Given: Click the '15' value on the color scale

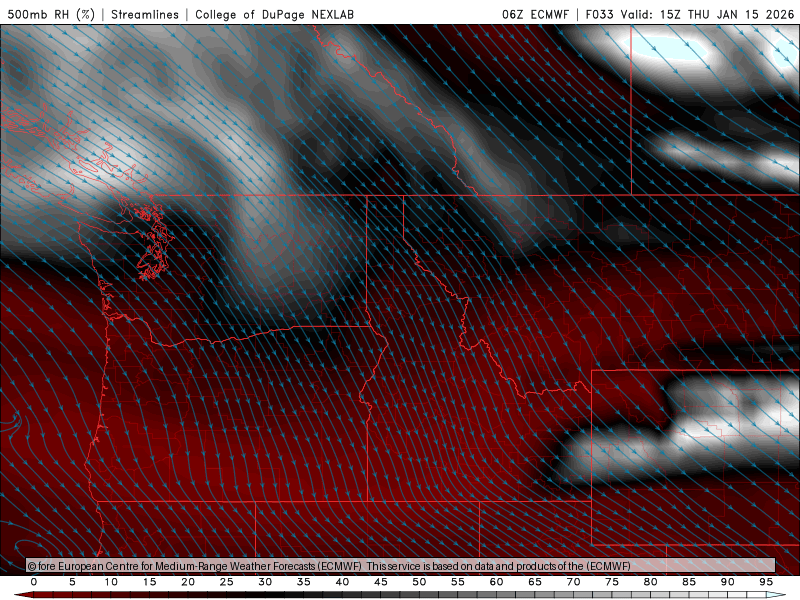Looking at the screenshot, I should coord(149,582).
